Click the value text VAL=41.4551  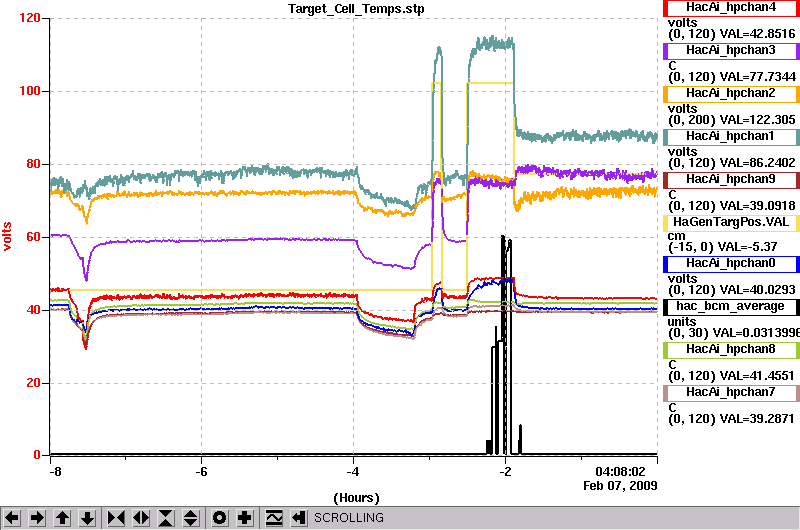(757, 376)
